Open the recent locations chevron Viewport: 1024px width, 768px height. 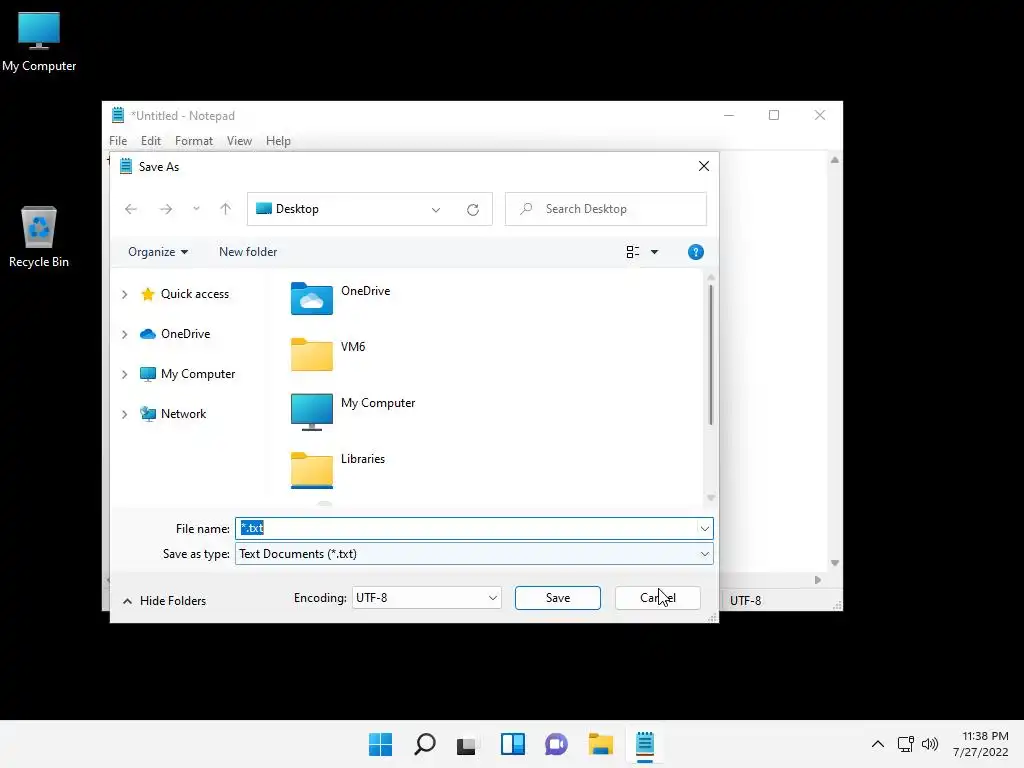click(196, 209)
